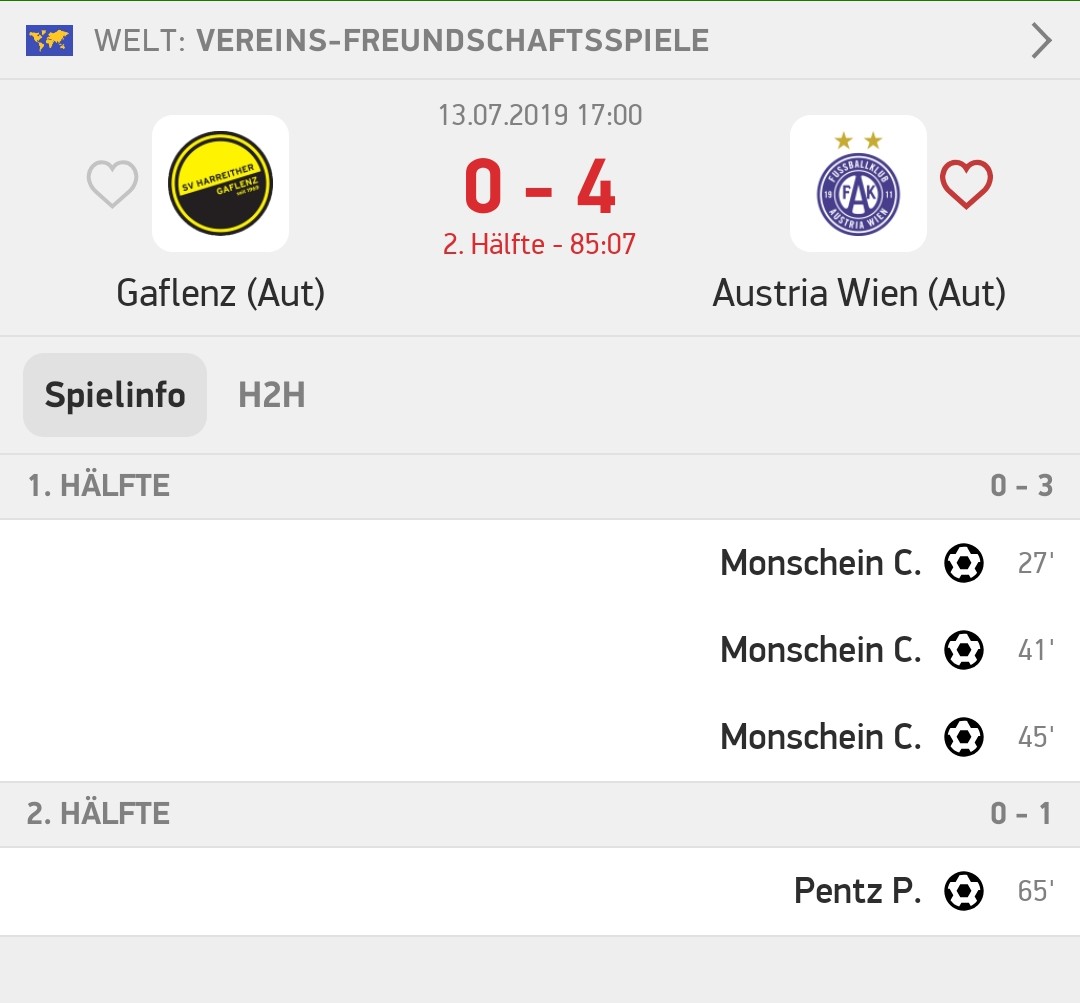Image resolution: width=1080 pixels, height=1003 pixels.
Task: Expand the Vereins-Freundschaftsspiele league chevron
Action: (x=1041, y=41)
